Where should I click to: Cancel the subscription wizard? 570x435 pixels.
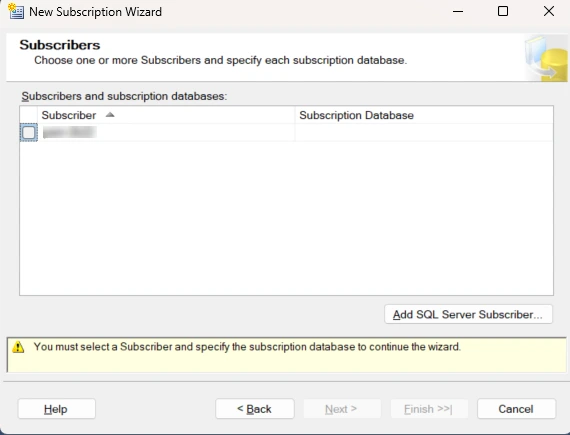(x=516, y=409)
